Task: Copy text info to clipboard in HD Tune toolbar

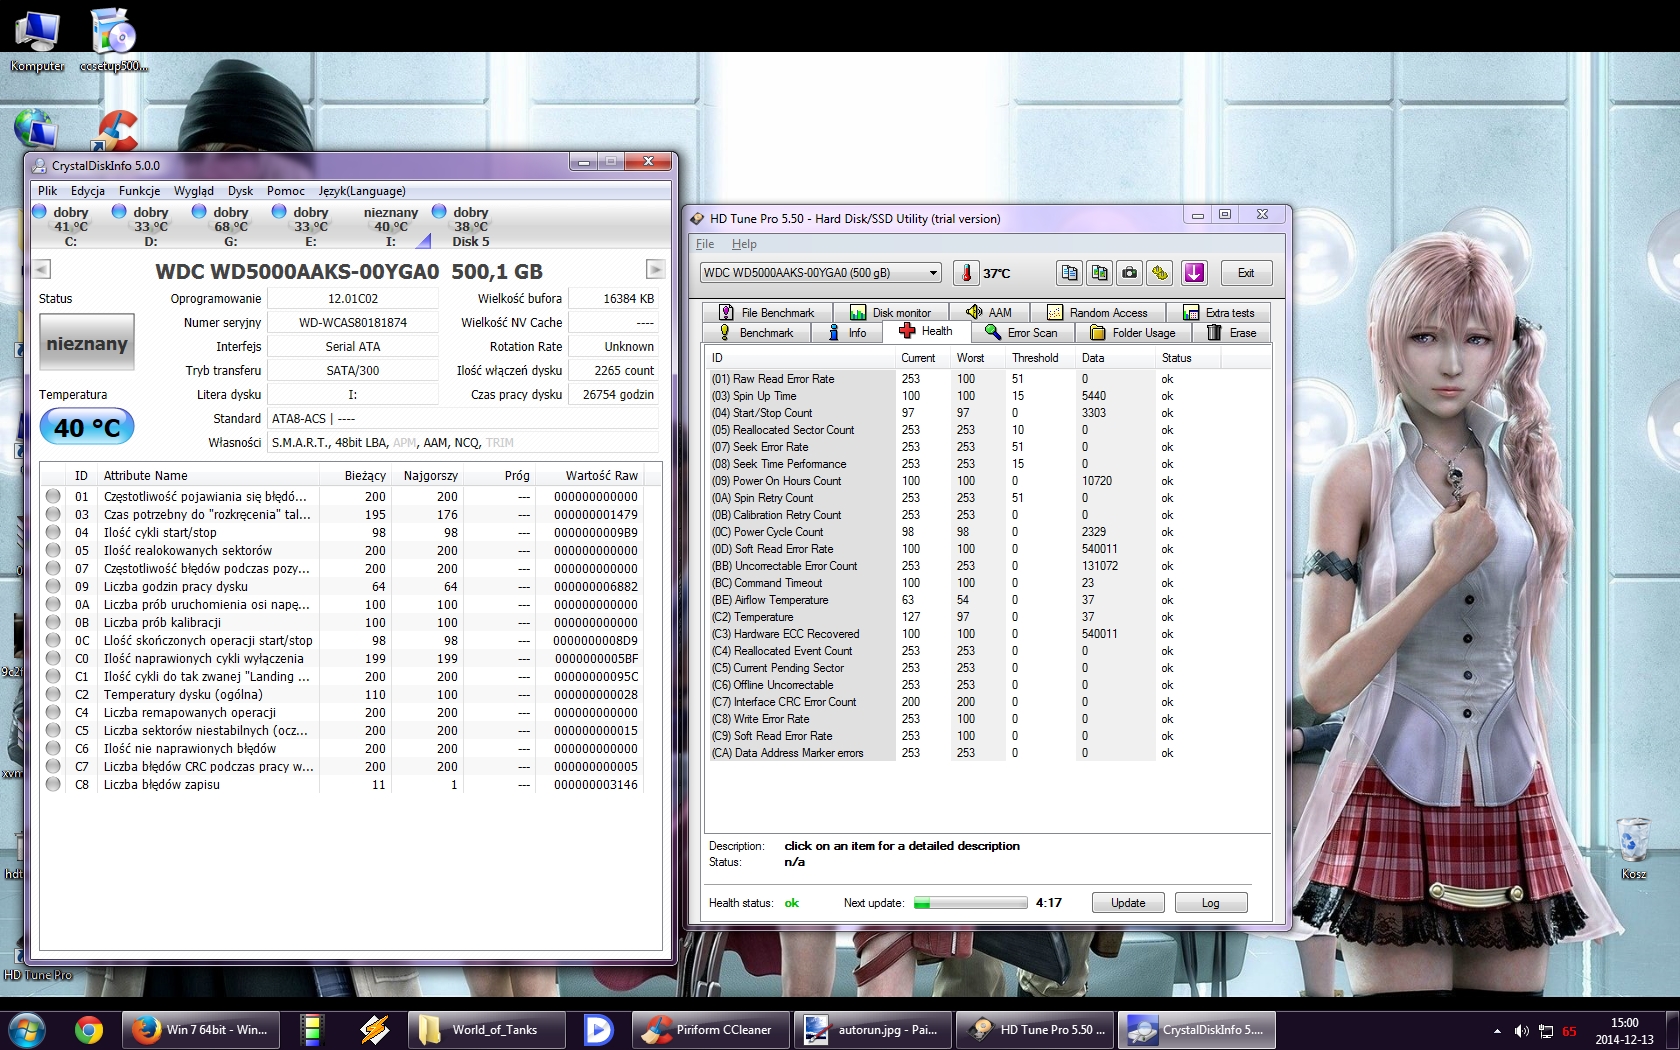Action: pyautogui.click(x=1069, y=273)
